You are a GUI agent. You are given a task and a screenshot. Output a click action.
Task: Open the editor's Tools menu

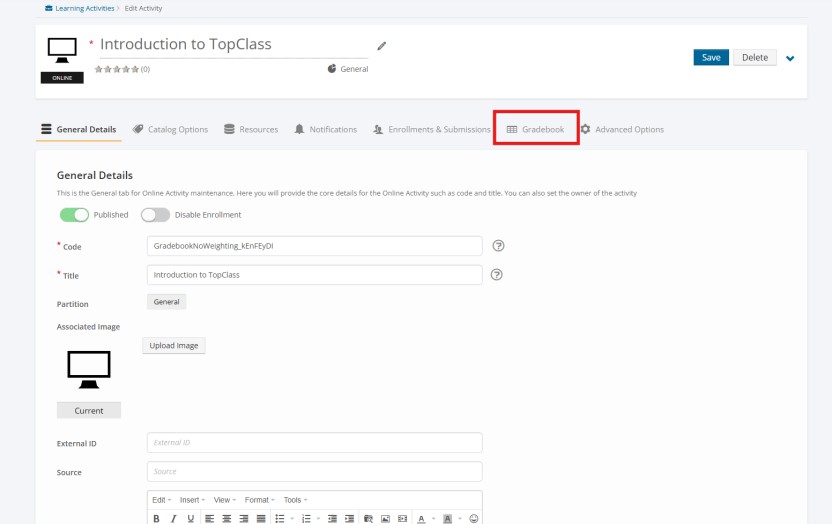pyautogui.click(x=295, y=500)
